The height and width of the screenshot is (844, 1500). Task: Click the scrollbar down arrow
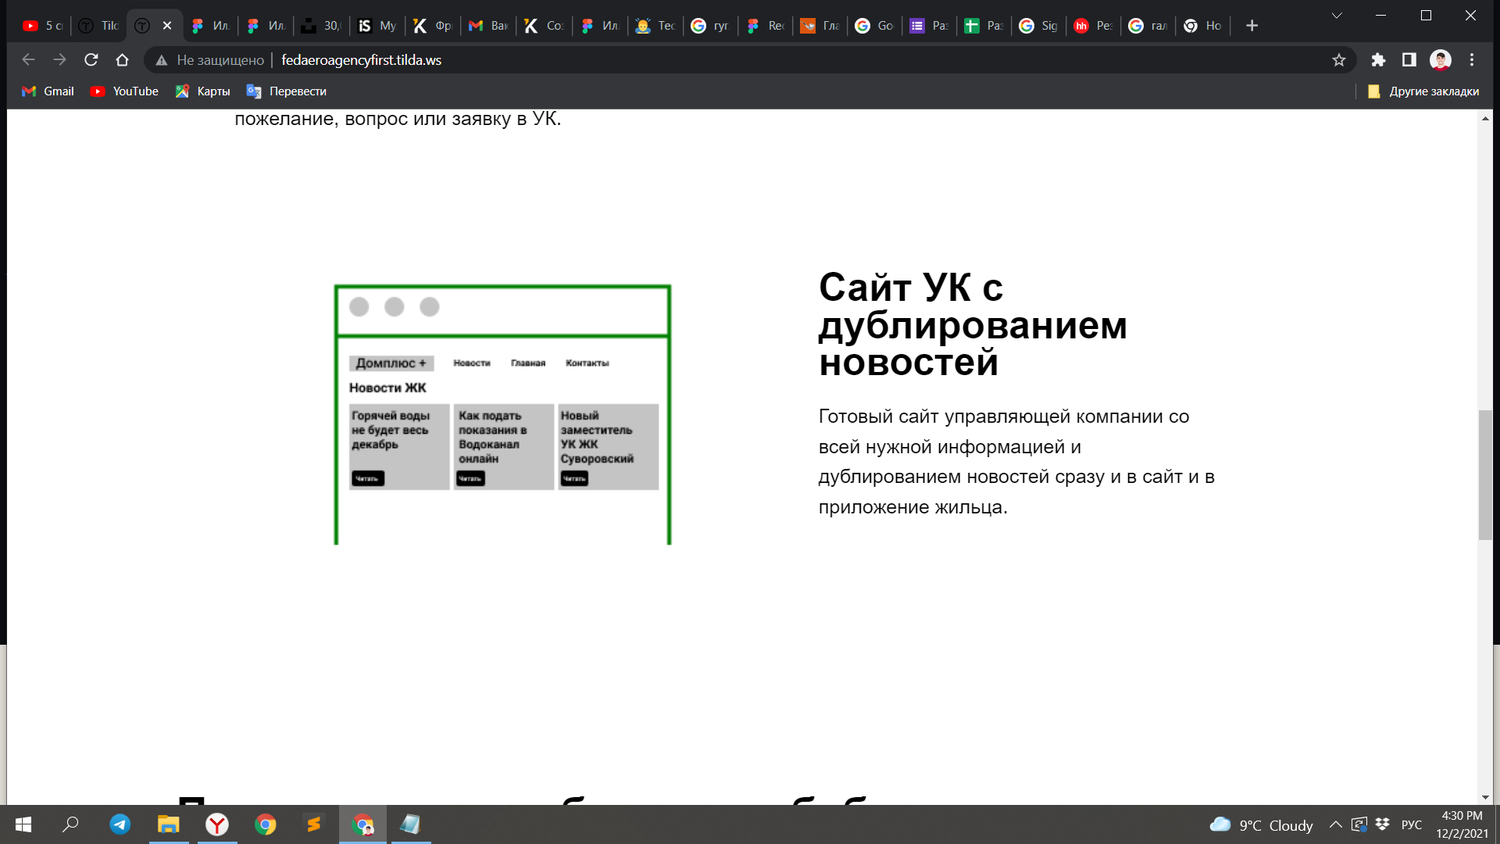click(1485, 797)
